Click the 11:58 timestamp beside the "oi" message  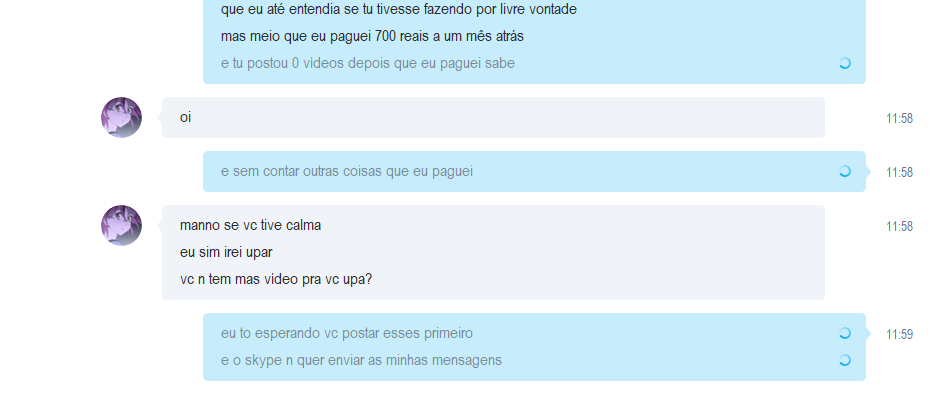click(x=899, y=119)
